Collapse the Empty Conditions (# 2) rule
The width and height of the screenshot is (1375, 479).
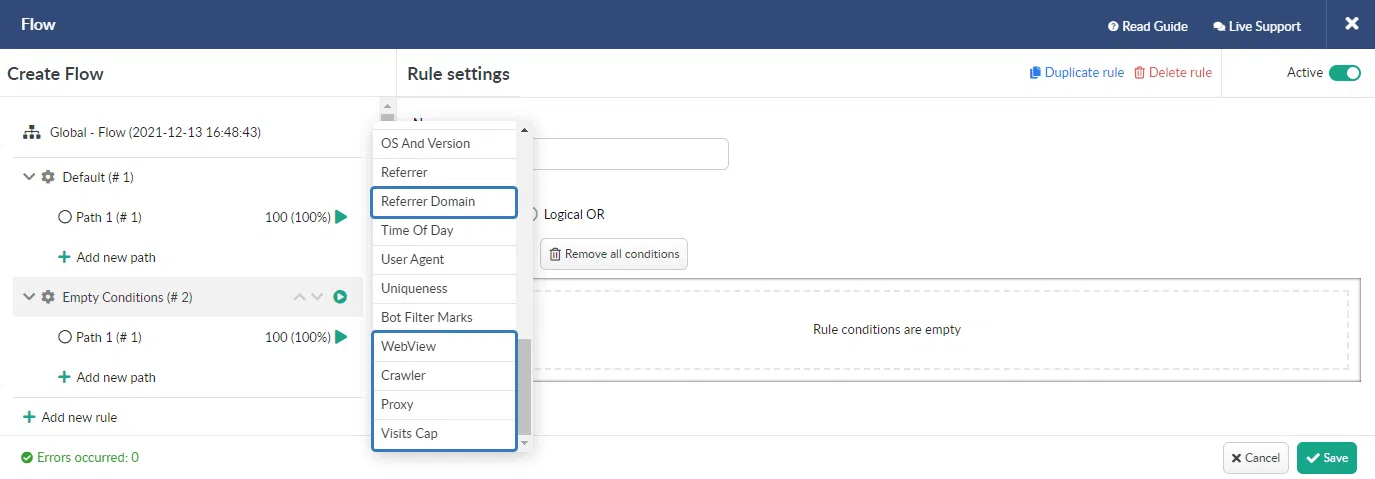tap(29, 297)
